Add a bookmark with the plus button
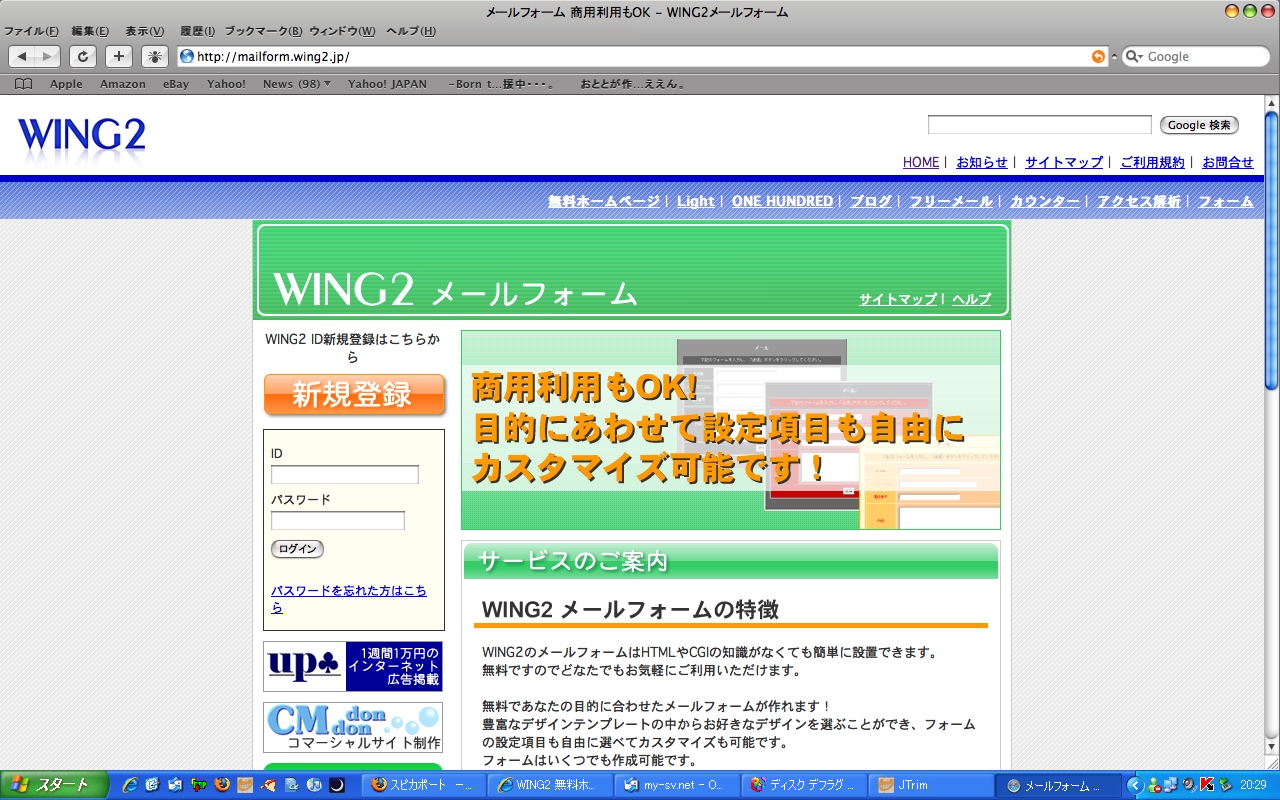 pos(119,57)
